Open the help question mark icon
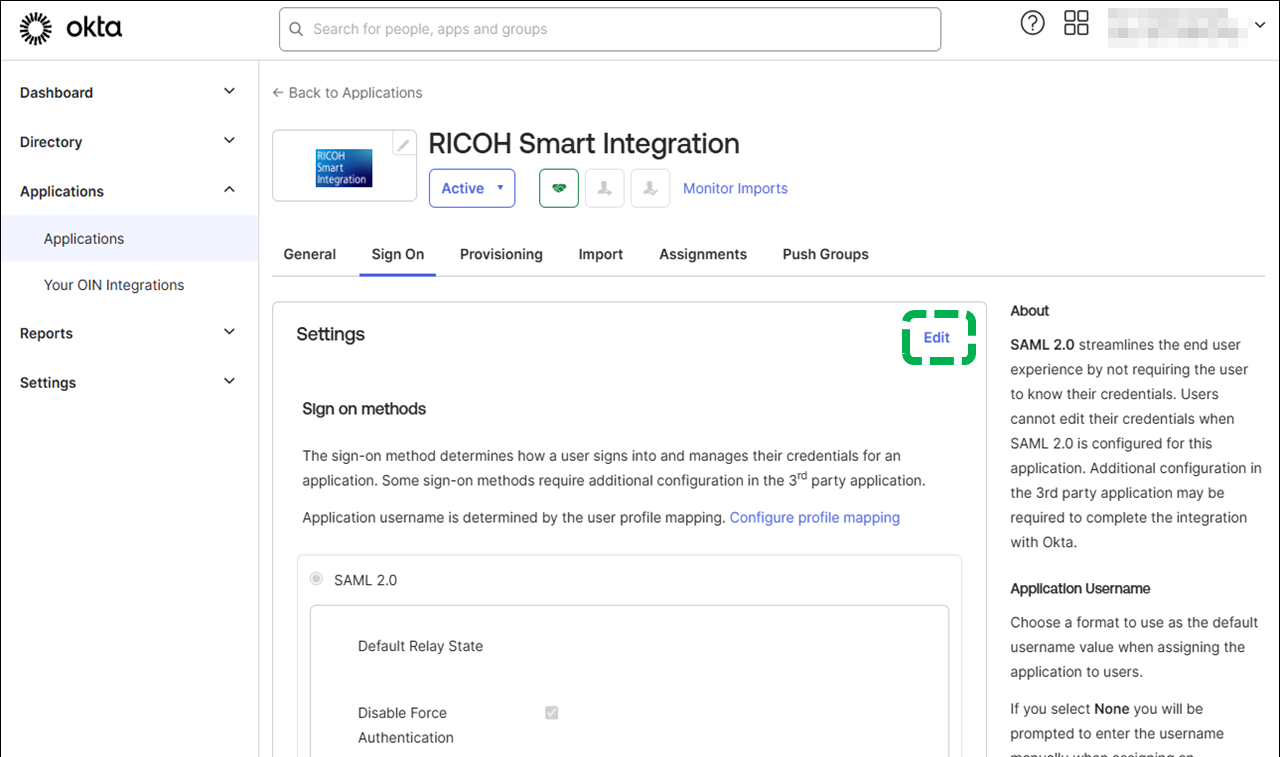Image resolution: width=1280 pixels, height=757 pixels. (x=1032, y=23)
